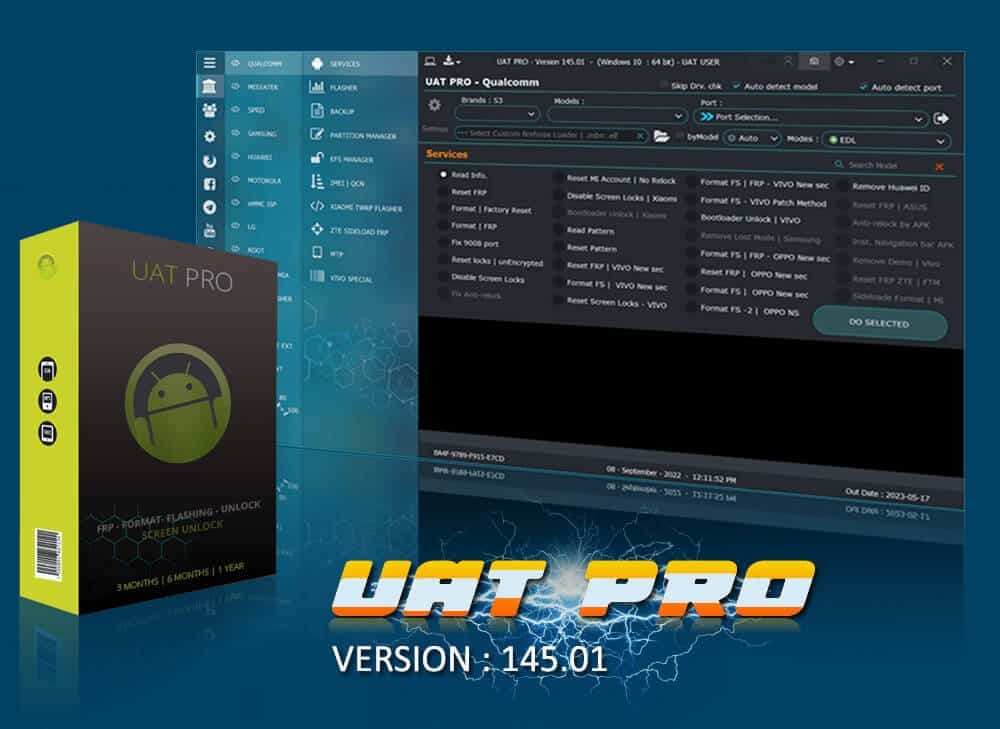Click the Telegram sidebar icon
Screen dimensions: 1000x729
click(209, 207)
